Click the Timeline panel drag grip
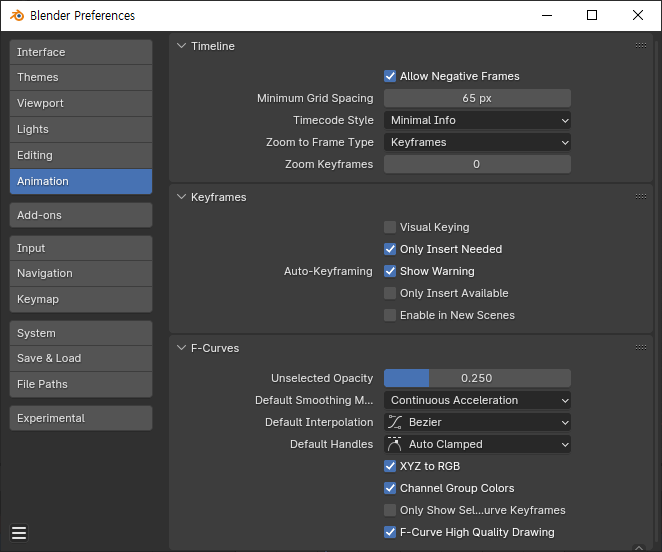The height and width of the screenshot is (552, 662). (640, 46)
